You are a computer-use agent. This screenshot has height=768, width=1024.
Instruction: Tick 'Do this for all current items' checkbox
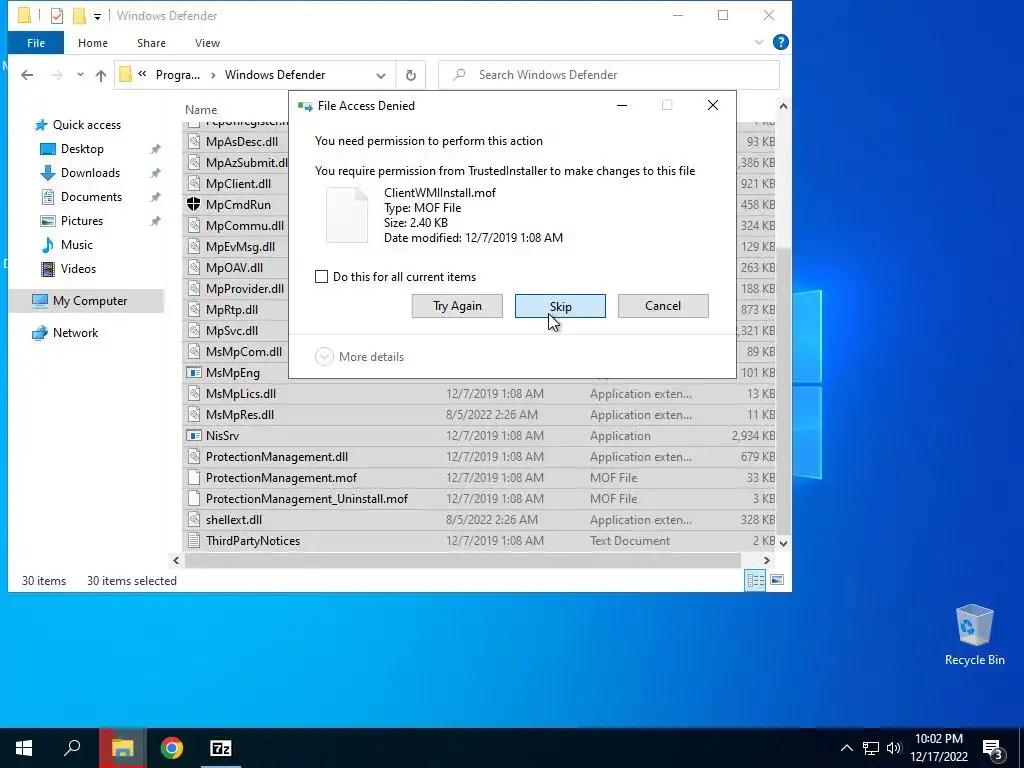(321, 277)
